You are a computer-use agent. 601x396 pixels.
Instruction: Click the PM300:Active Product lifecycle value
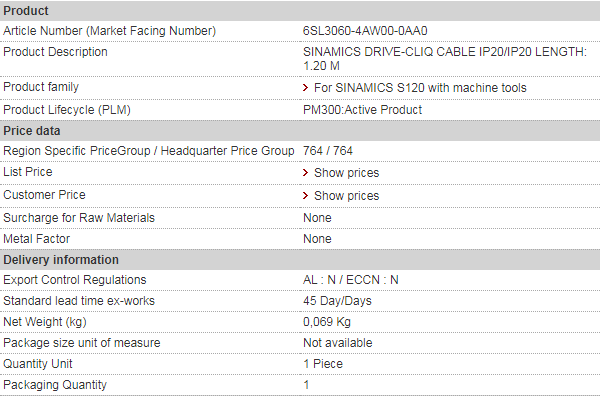pyautogui.click(x=362, y=110)
